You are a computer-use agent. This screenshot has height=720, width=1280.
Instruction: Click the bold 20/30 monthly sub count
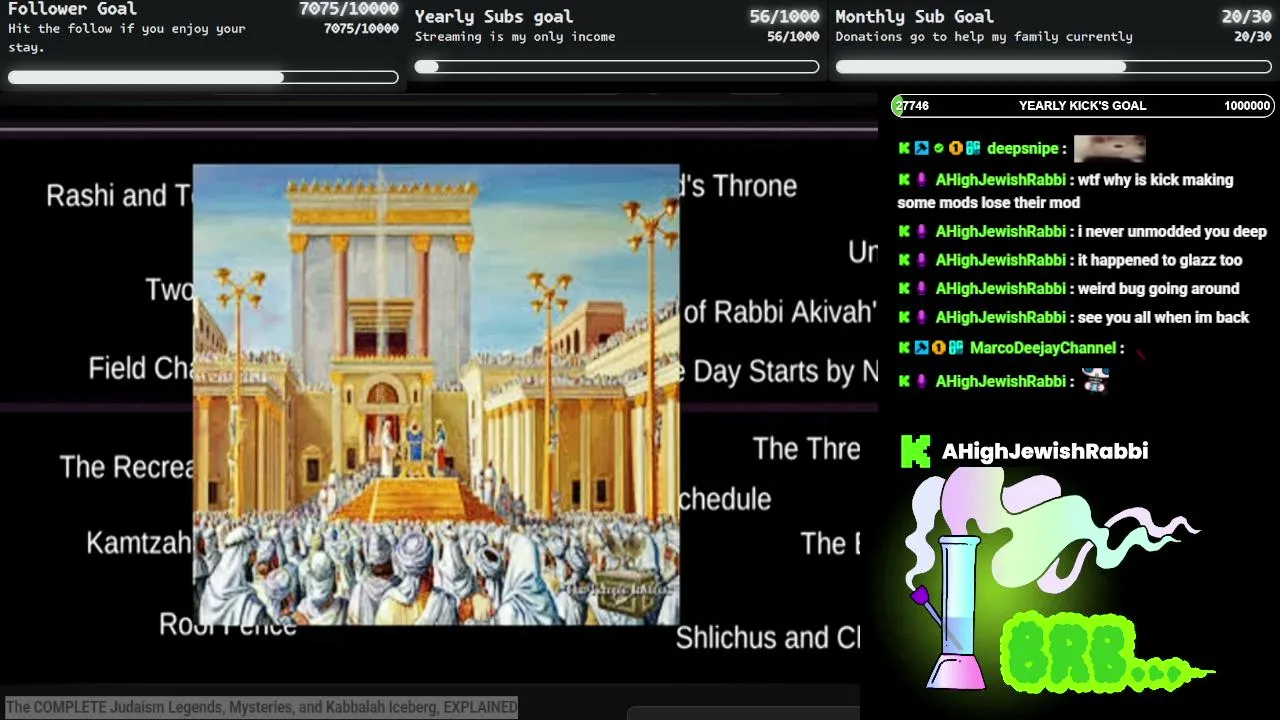1247,16
